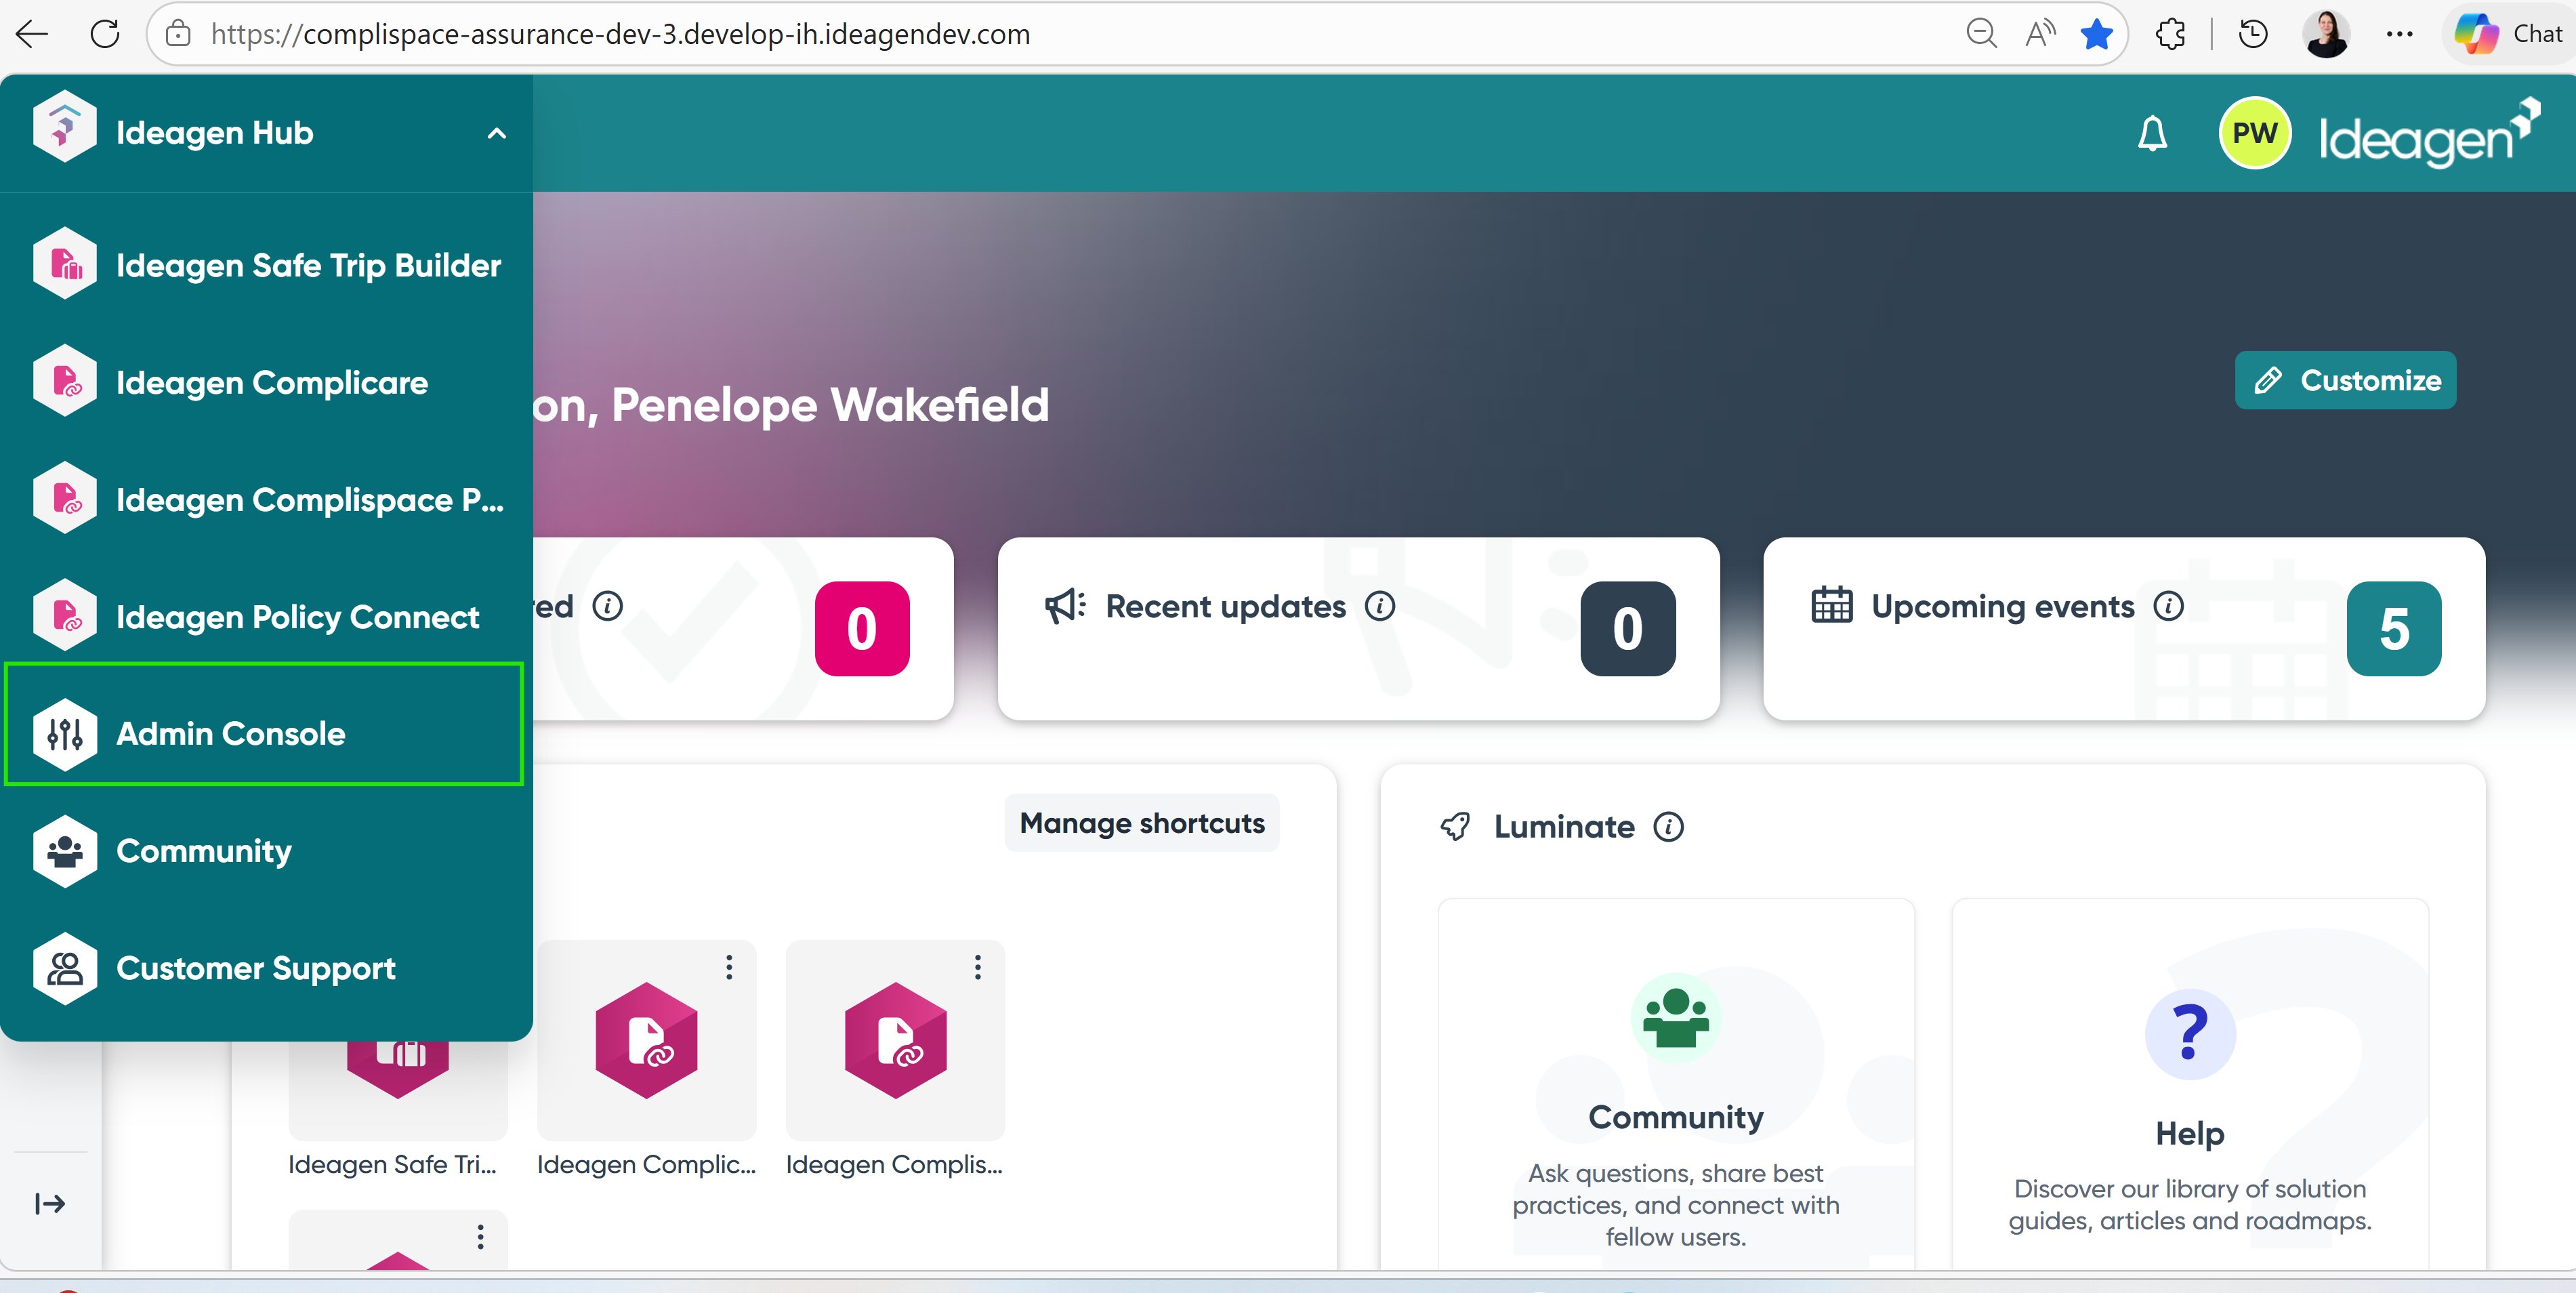Screen dimensions: 2576x1293
Task: Click the Ideagen brand logo
Action: click(2429, 133)
